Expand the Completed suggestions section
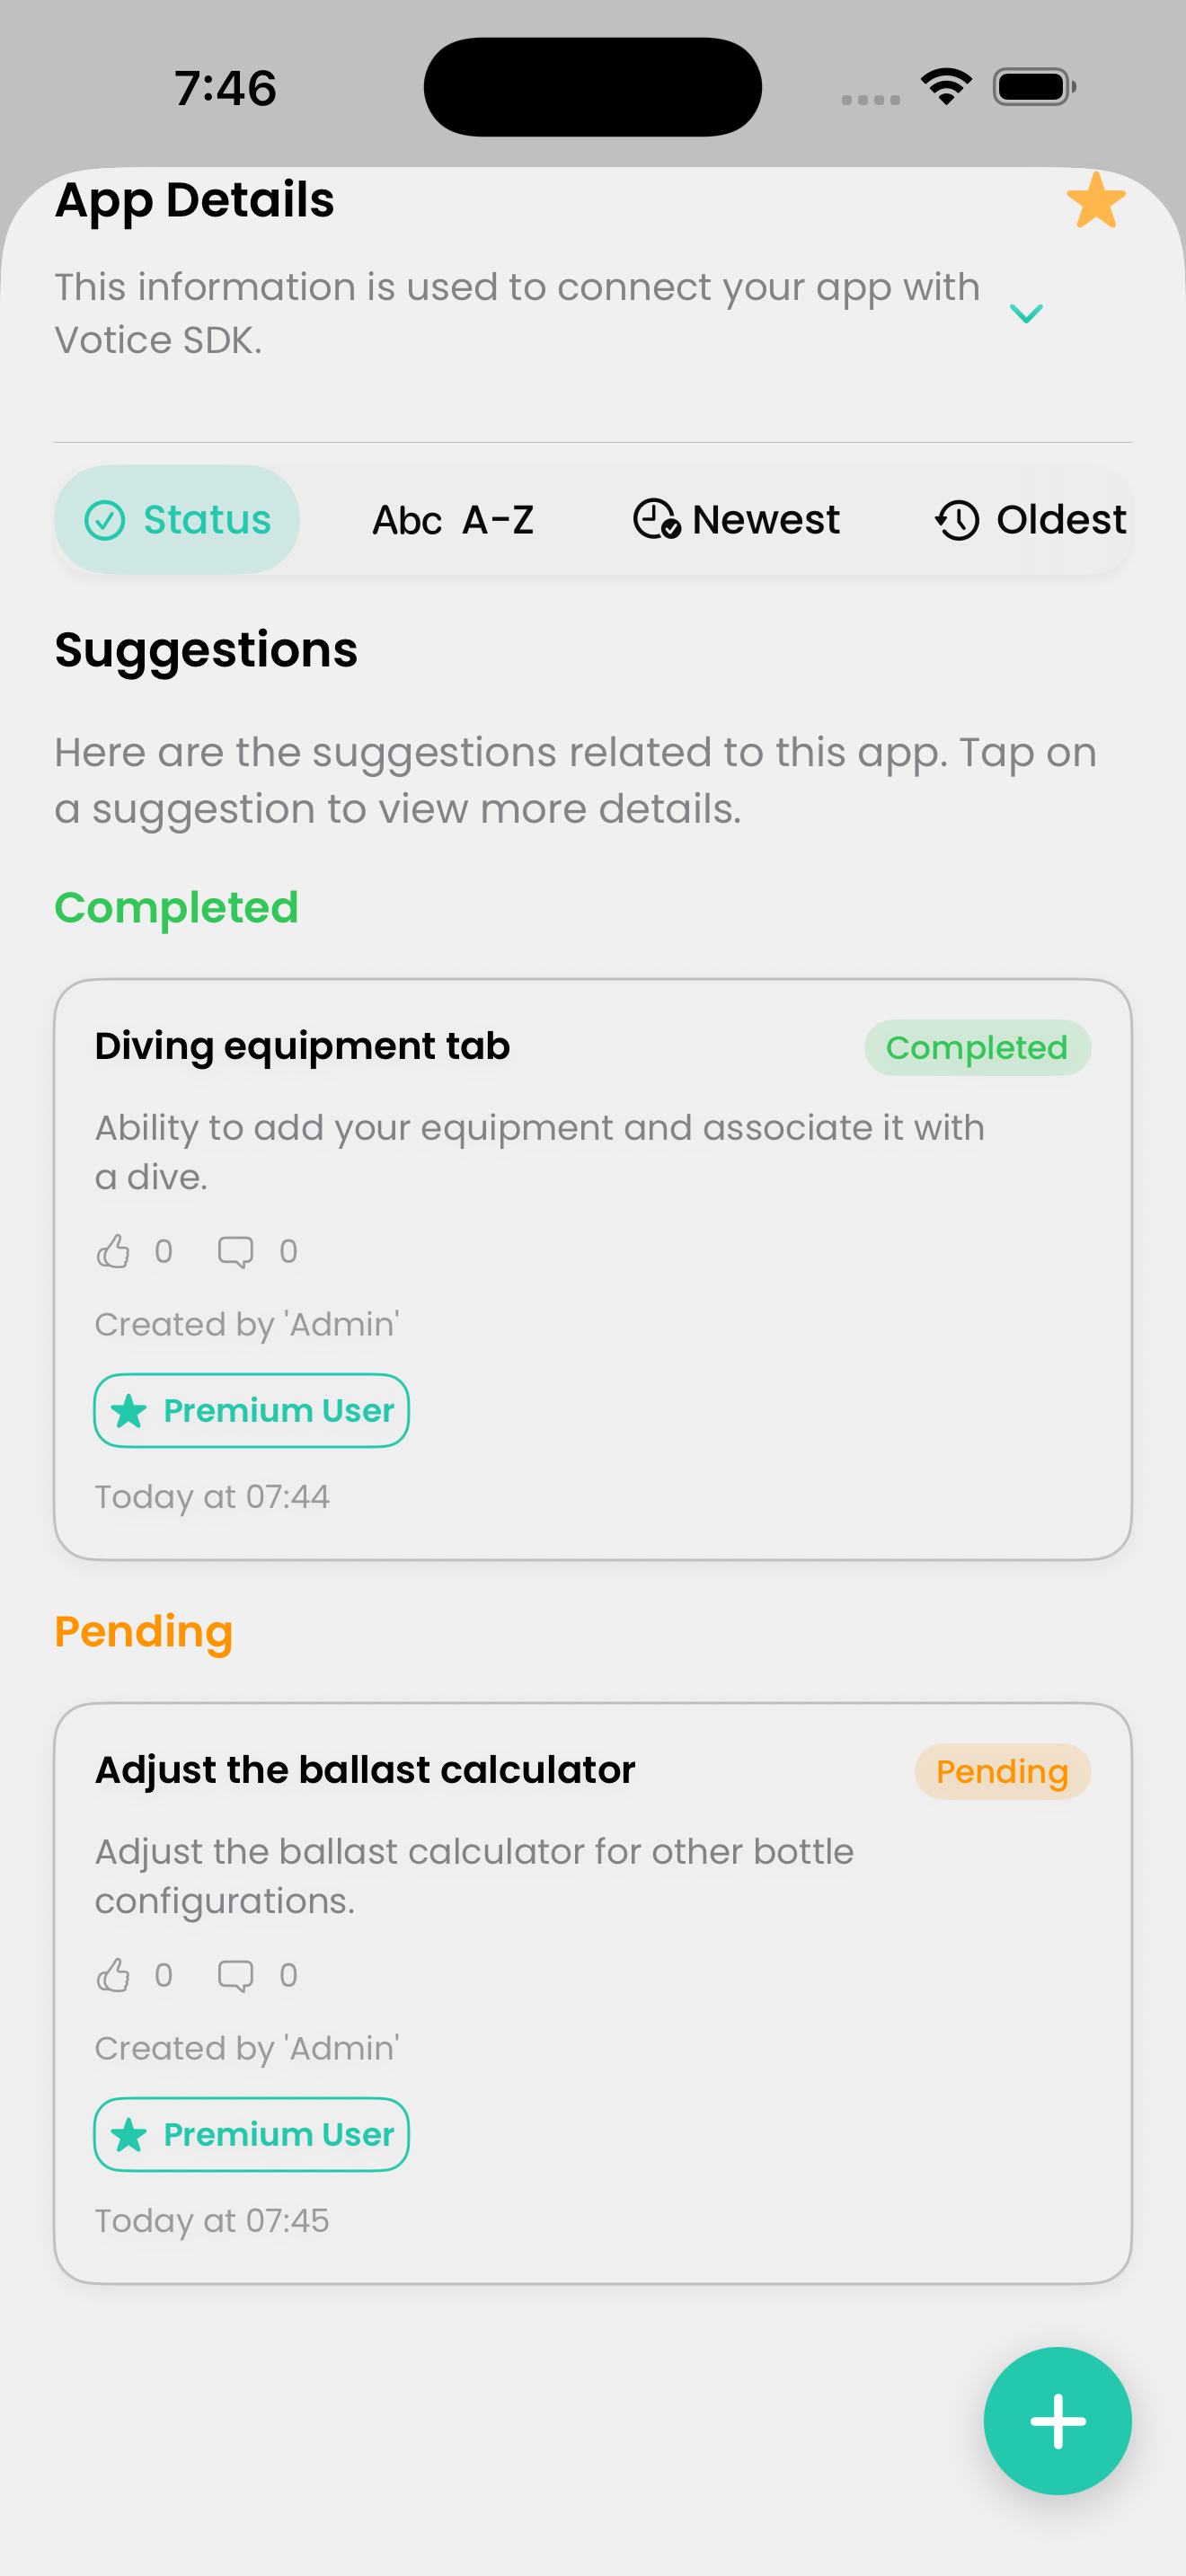The height and width of the screenshot is (2576, 1186). point(177,908)
